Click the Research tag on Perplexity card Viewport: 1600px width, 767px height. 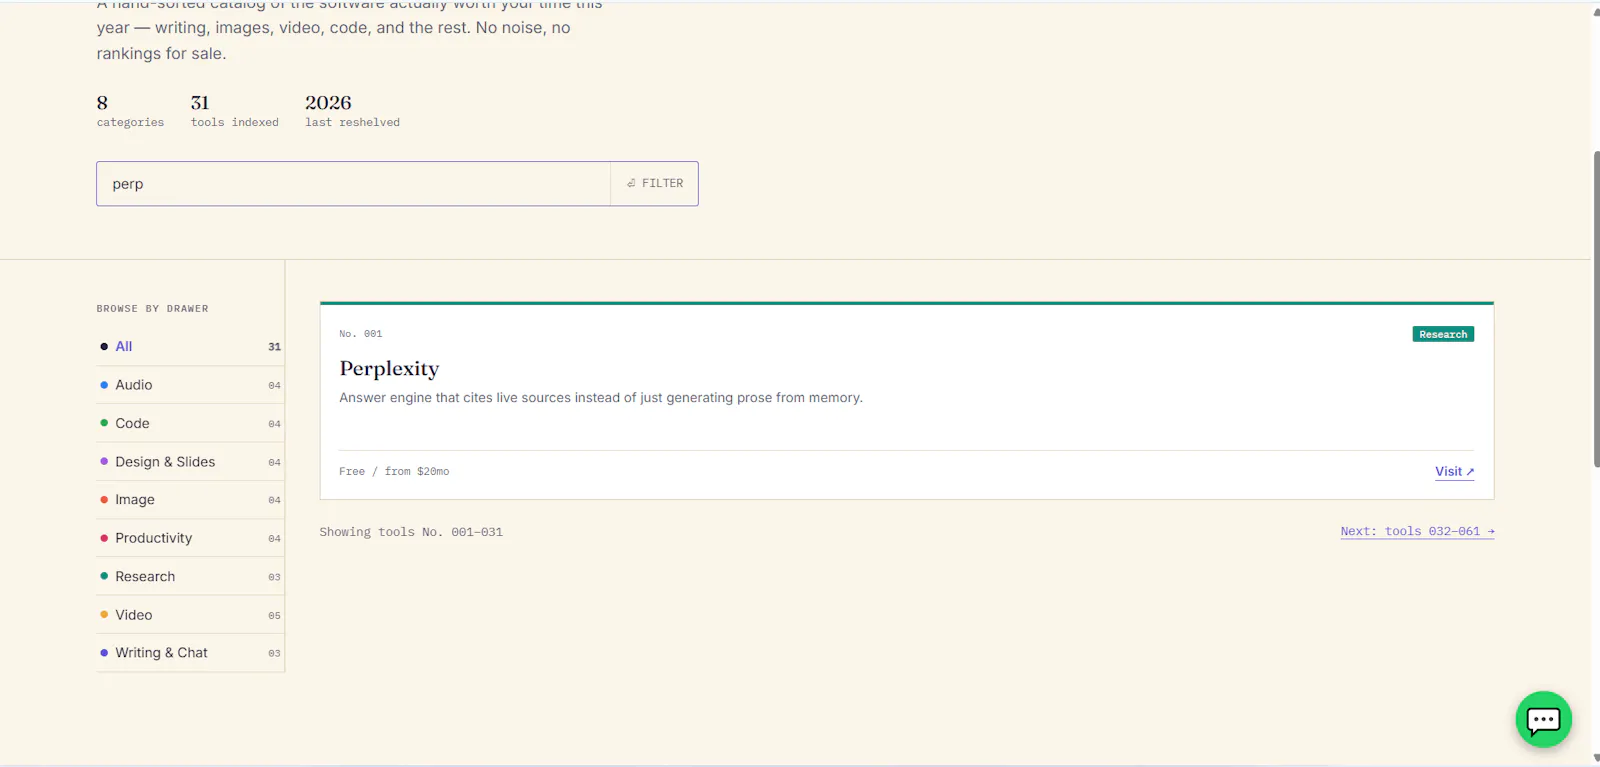click(1443, 334)
